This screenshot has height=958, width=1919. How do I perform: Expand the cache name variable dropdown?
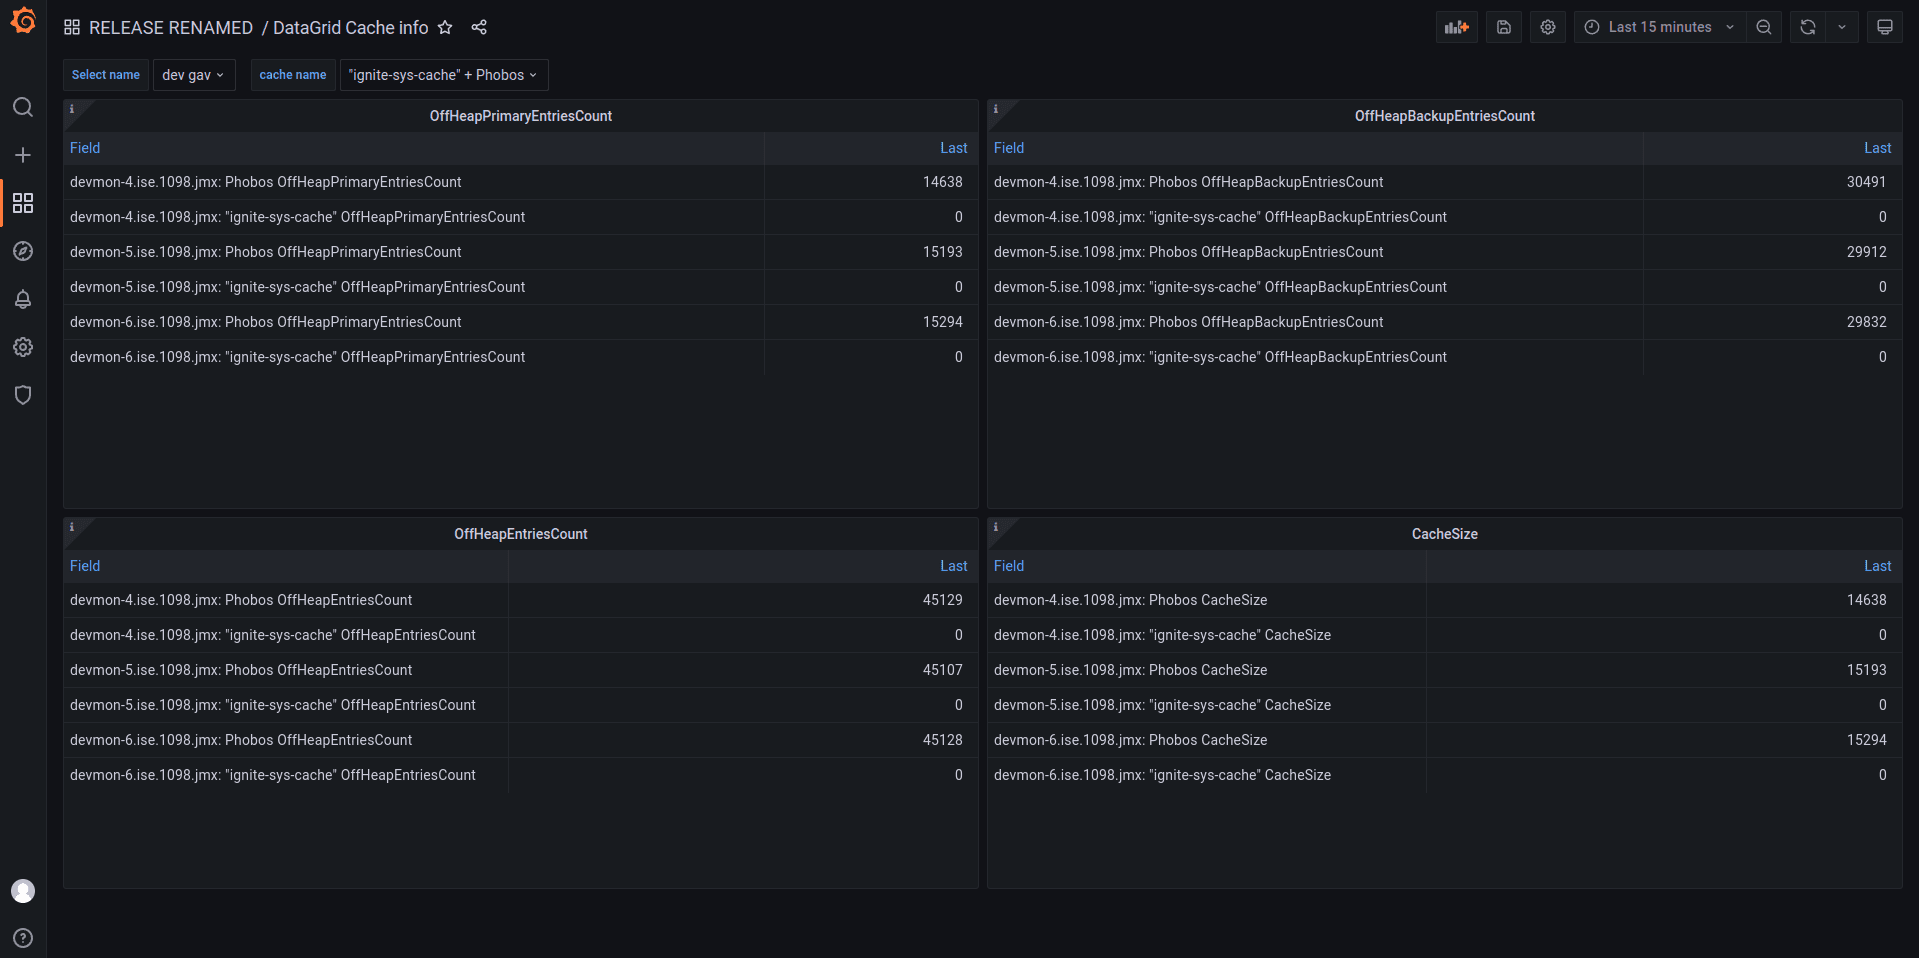[443, 75]
